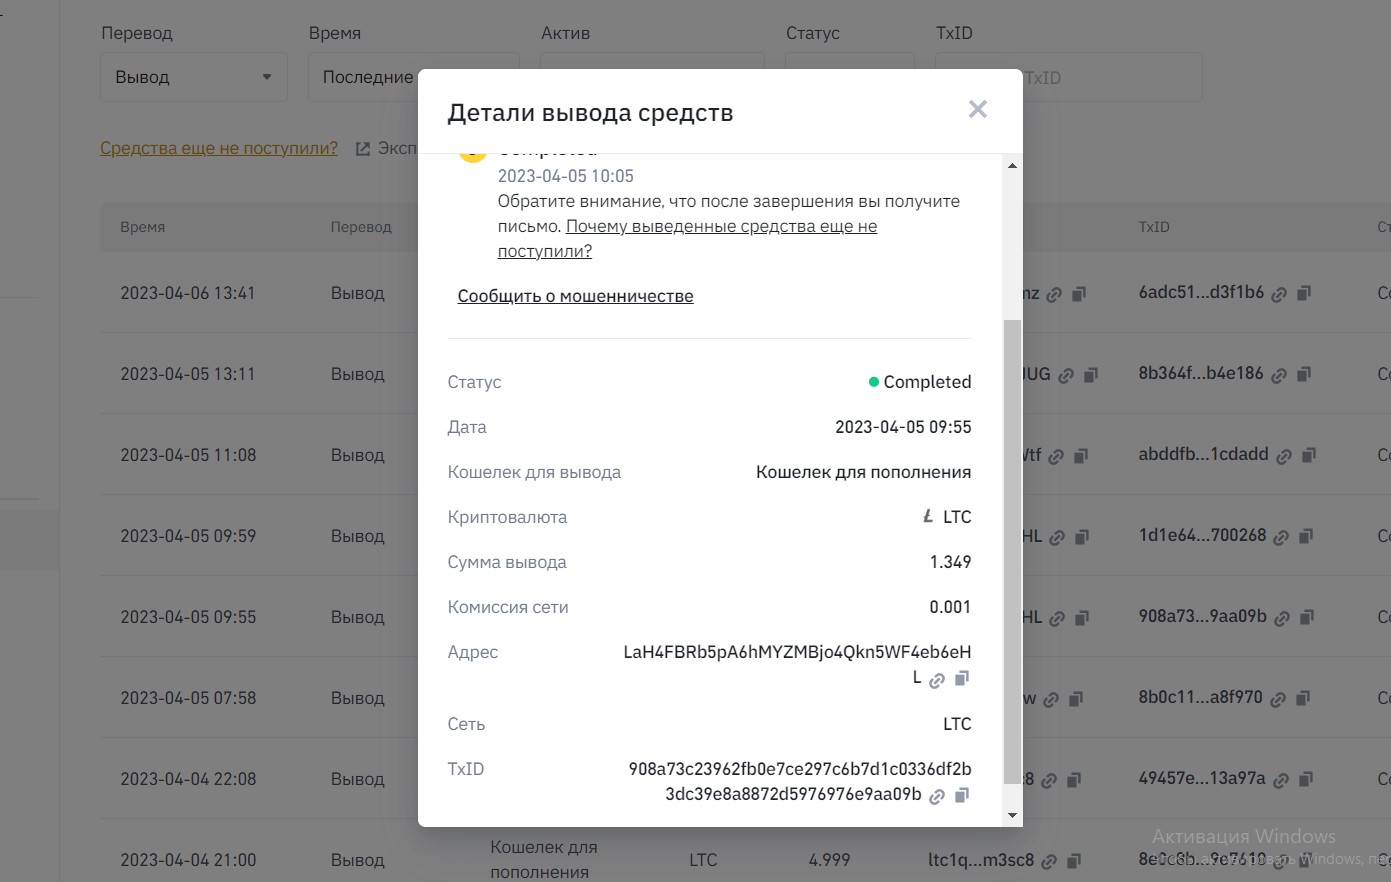Viewport: 1391px width, 882px height.
Task: Select the 2023-04-06 13:41 withdrawal row time
Action: 188,293
